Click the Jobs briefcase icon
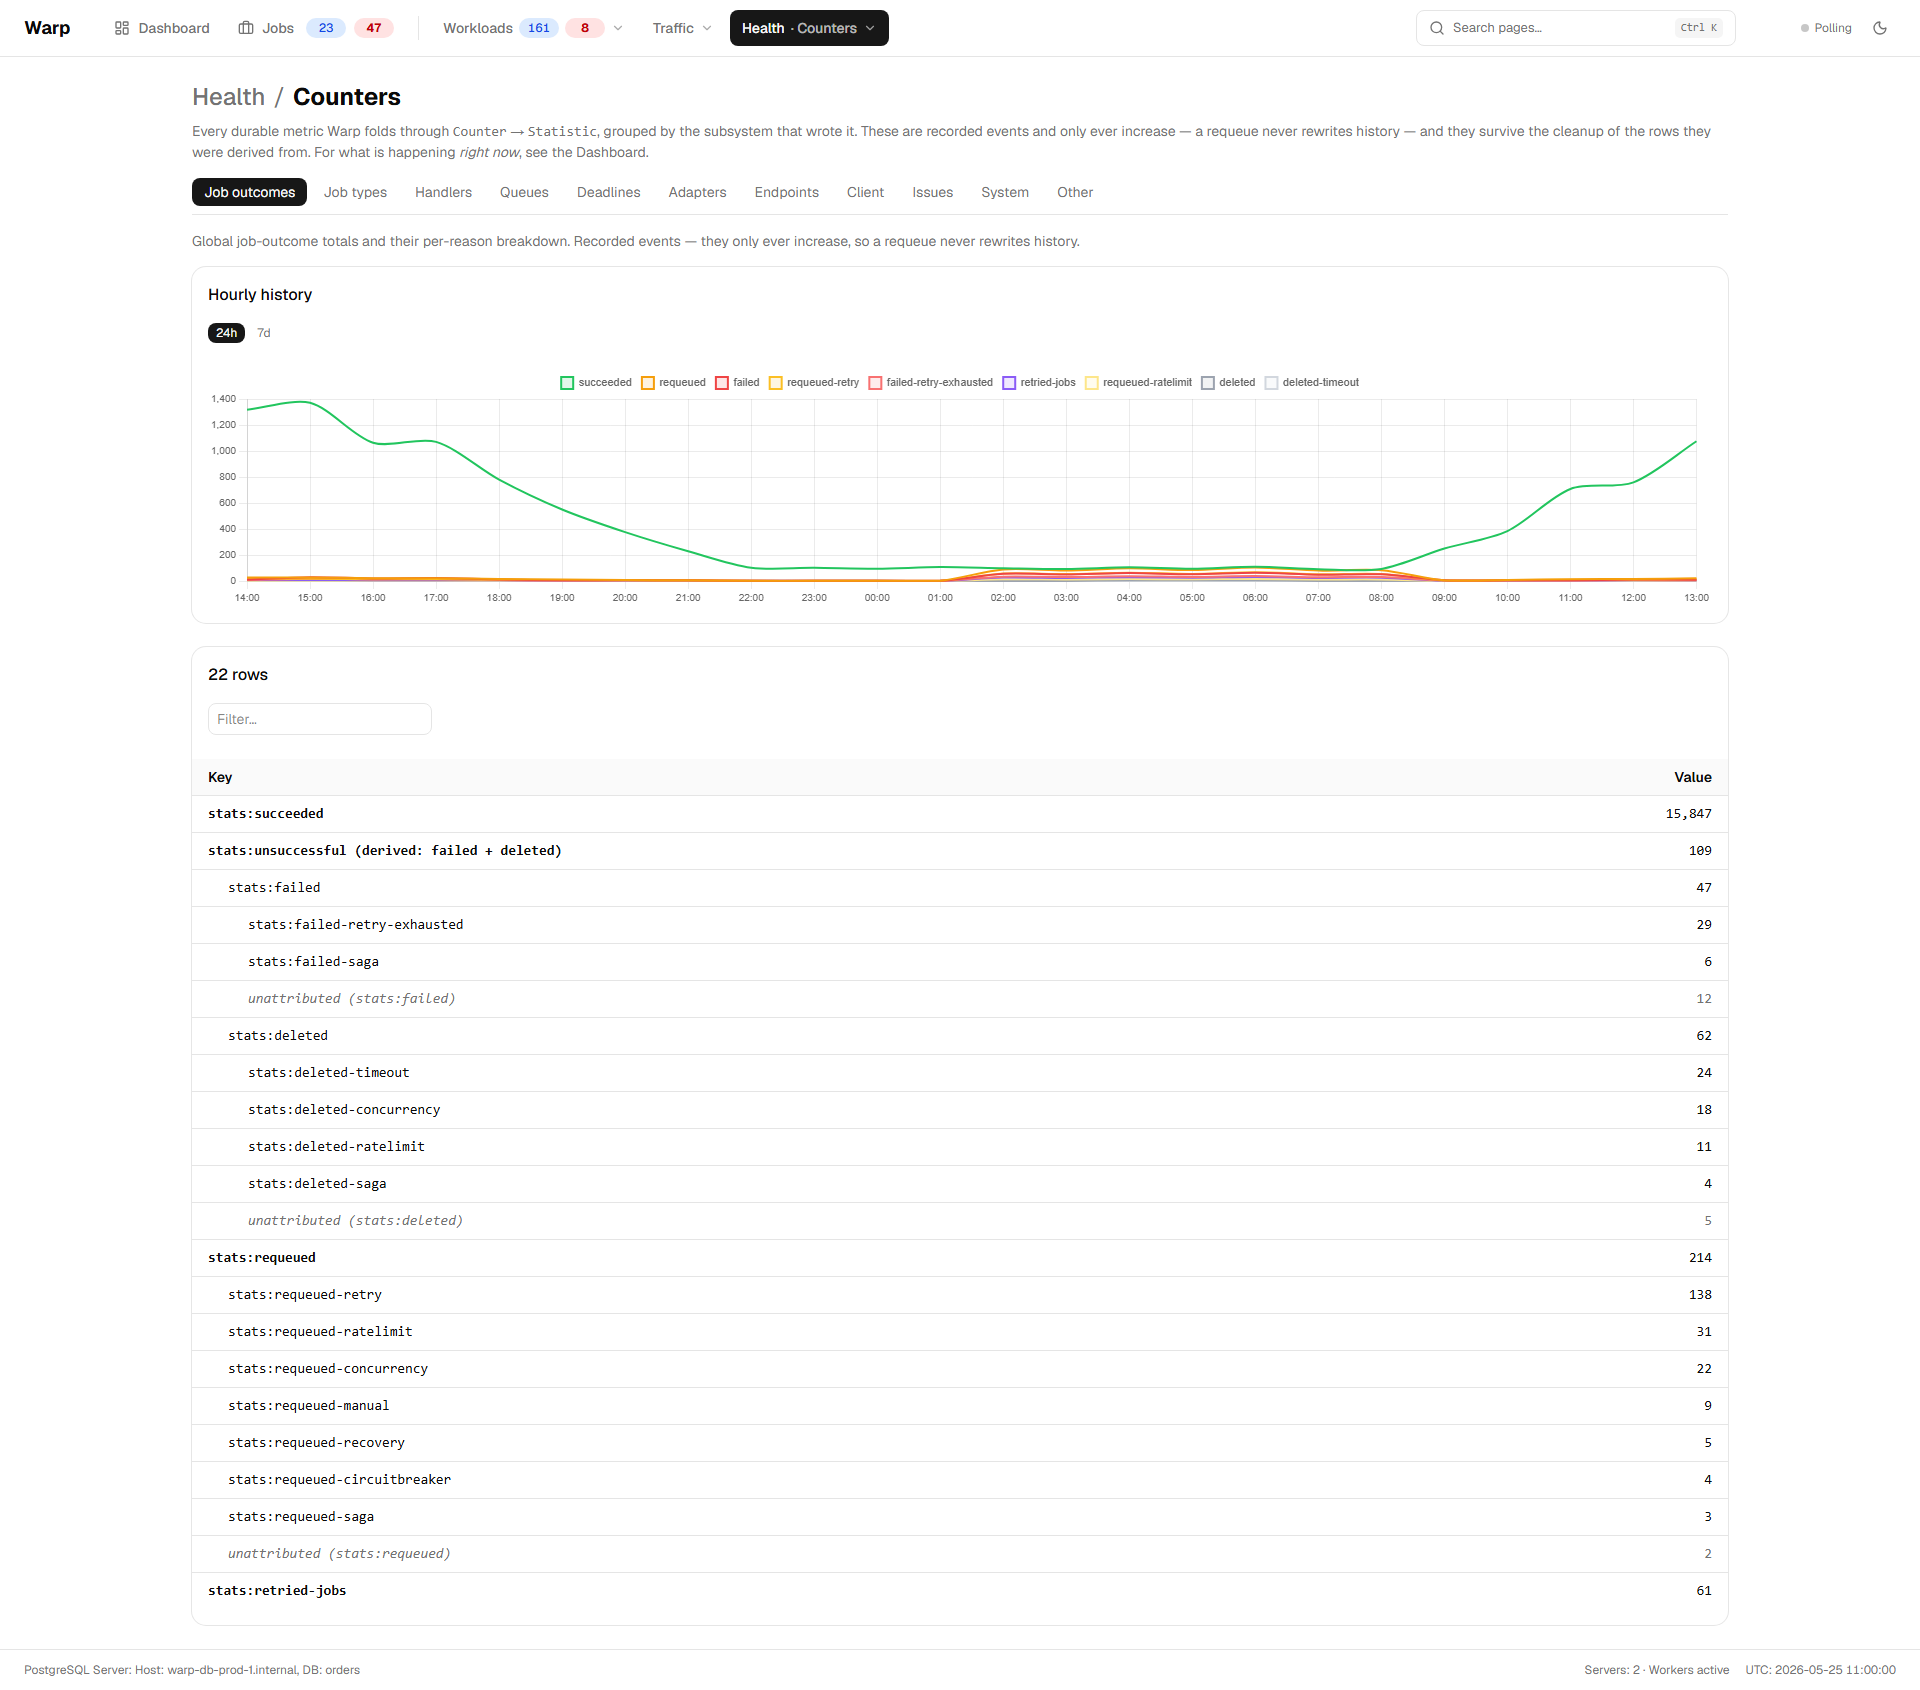 coord(246,28)
